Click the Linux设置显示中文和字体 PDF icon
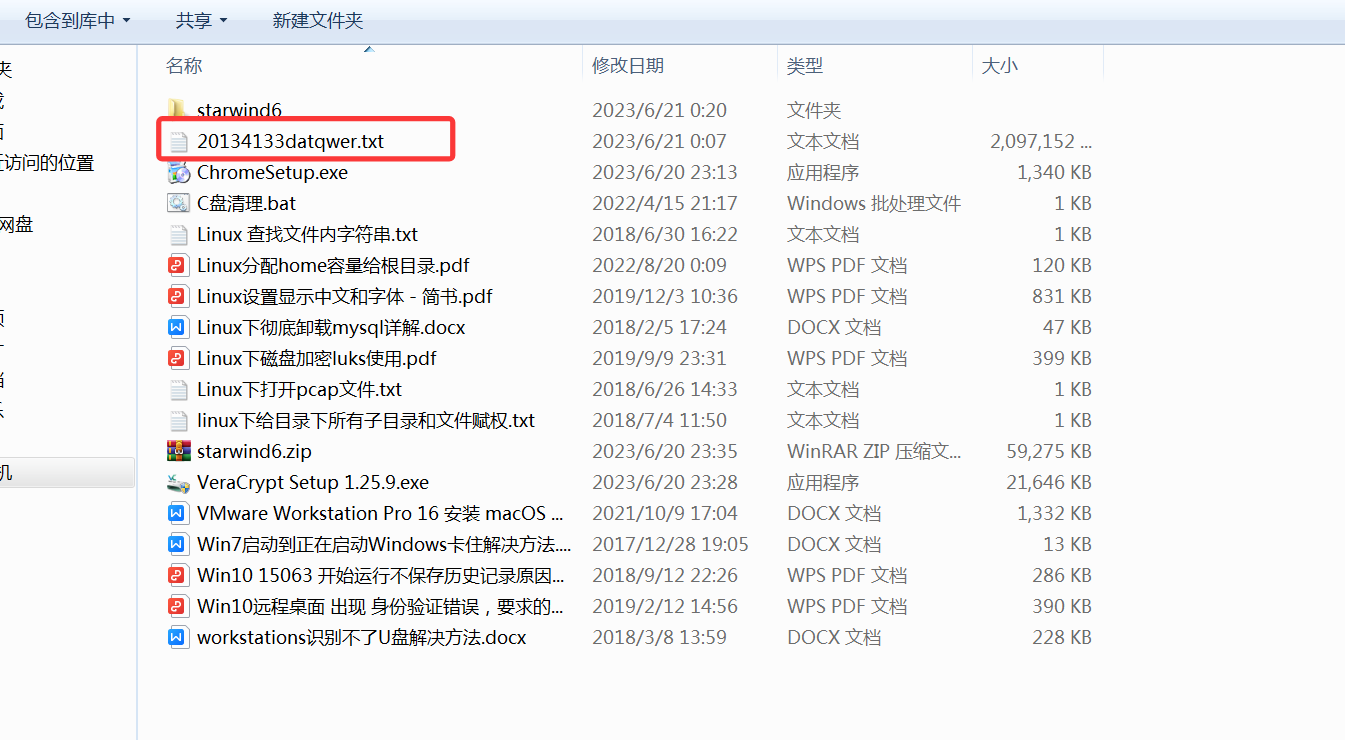Image resolution: width=1345 pixels, height=740 pixels. 178,296
